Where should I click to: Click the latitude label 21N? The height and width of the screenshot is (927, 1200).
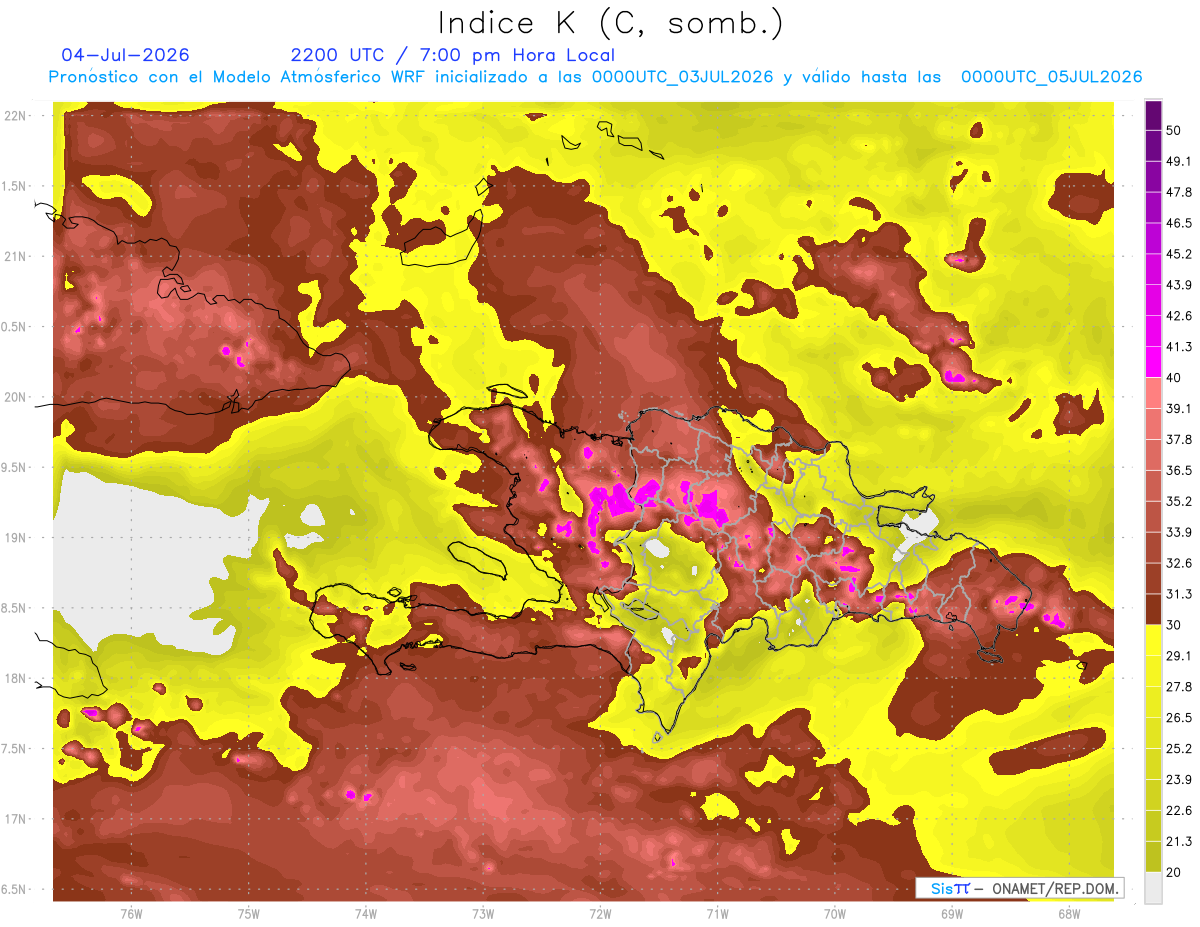point(15,257)
